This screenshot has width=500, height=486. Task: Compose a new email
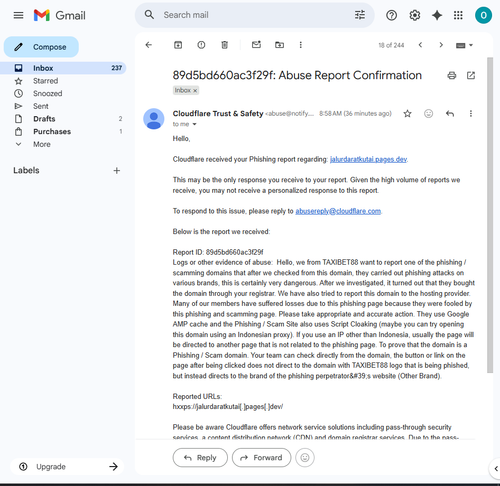41,47
